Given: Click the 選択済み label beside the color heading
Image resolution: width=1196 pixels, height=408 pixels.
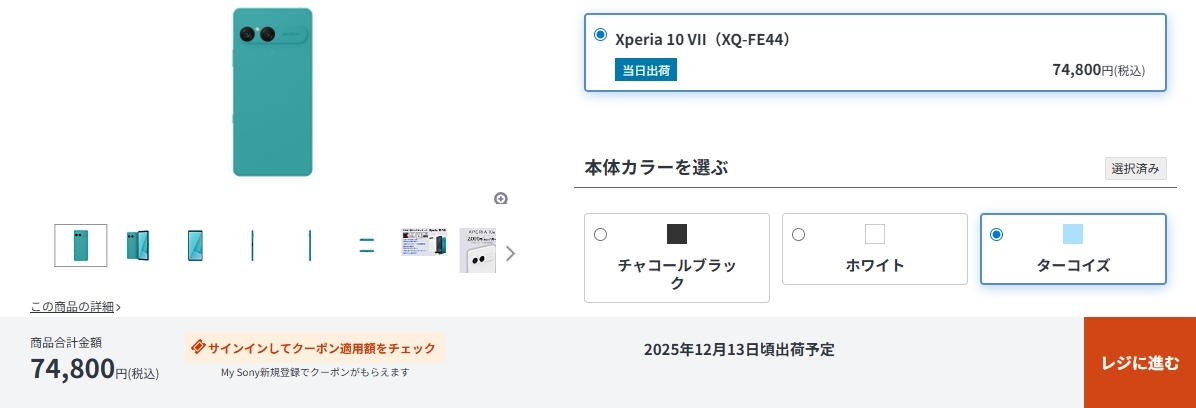Looking at the screenshot, I should coord(1135,169).
